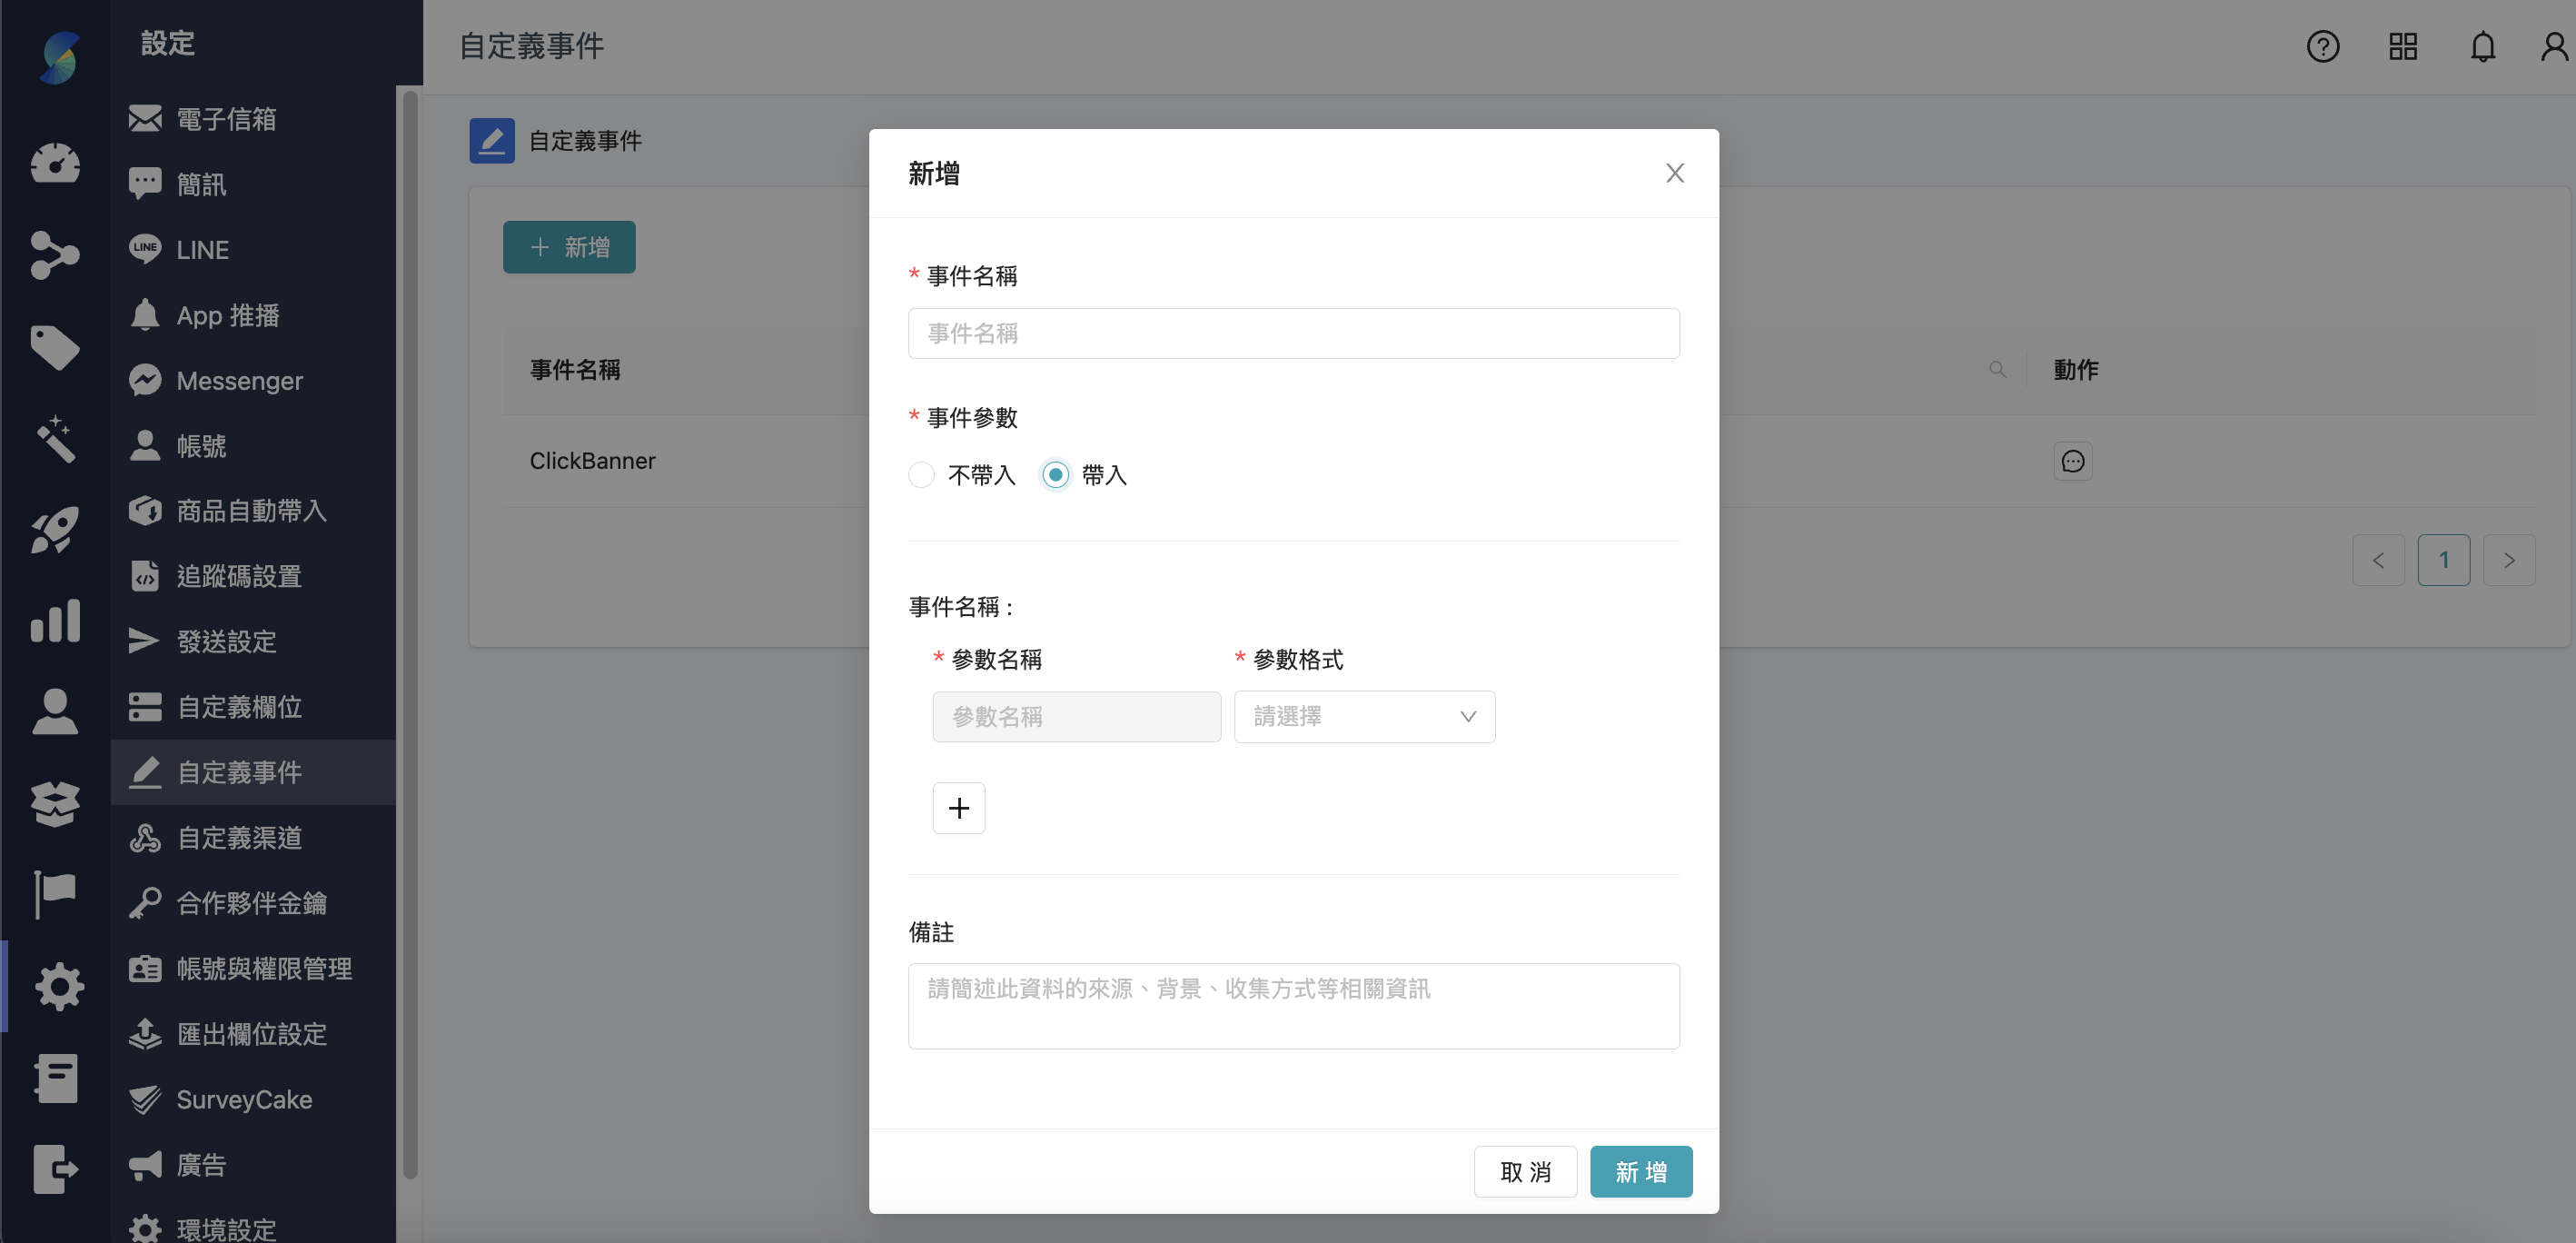
Task: Open the SurveyCake settings item
Action: click(243, 1099)
